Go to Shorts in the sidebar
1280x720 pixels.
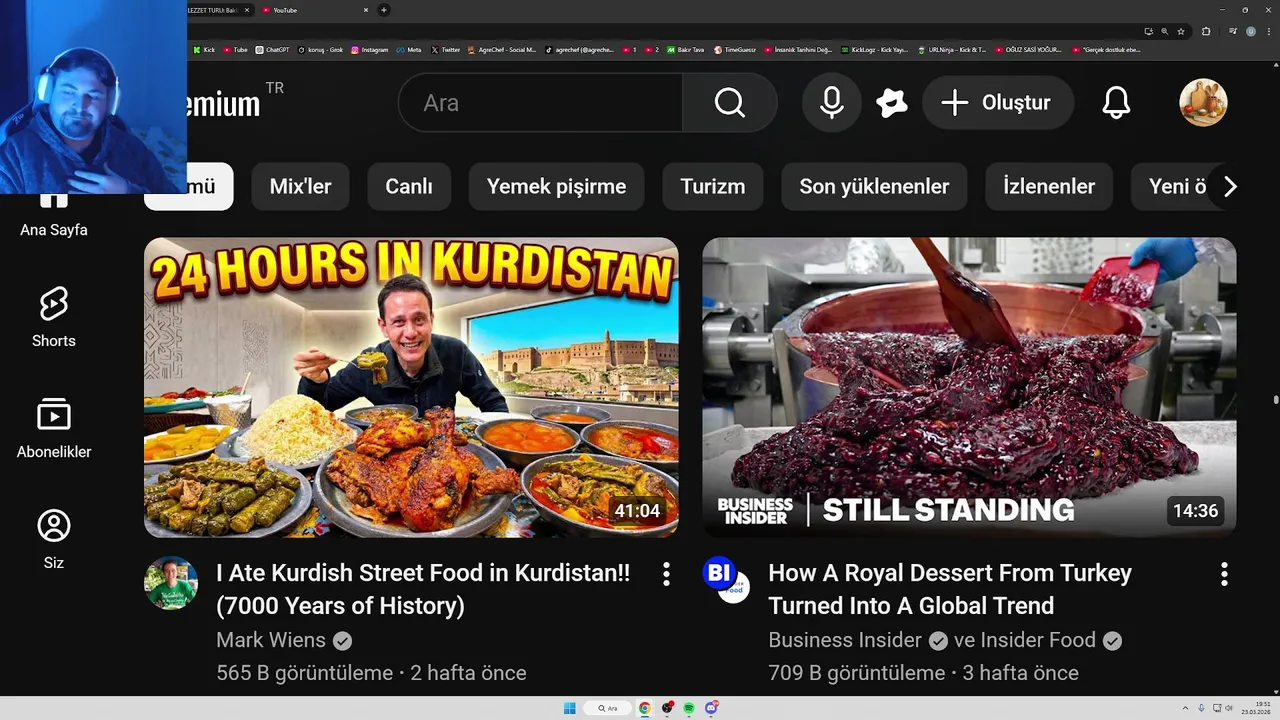(x=54, y=318)
